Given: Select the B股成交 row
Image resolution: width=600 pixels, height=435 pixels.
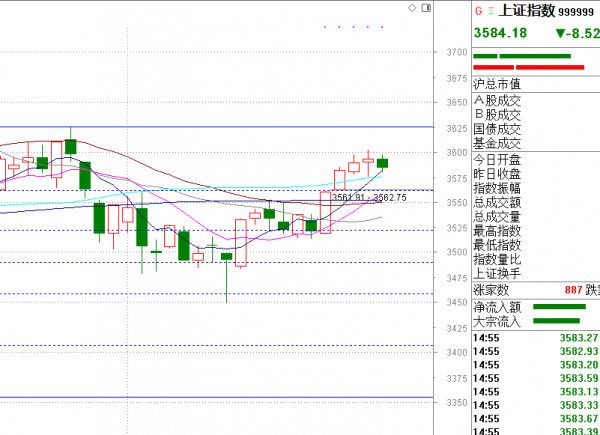Looking at the screenshot, I should pyautogui.click(x=498, y=114).
